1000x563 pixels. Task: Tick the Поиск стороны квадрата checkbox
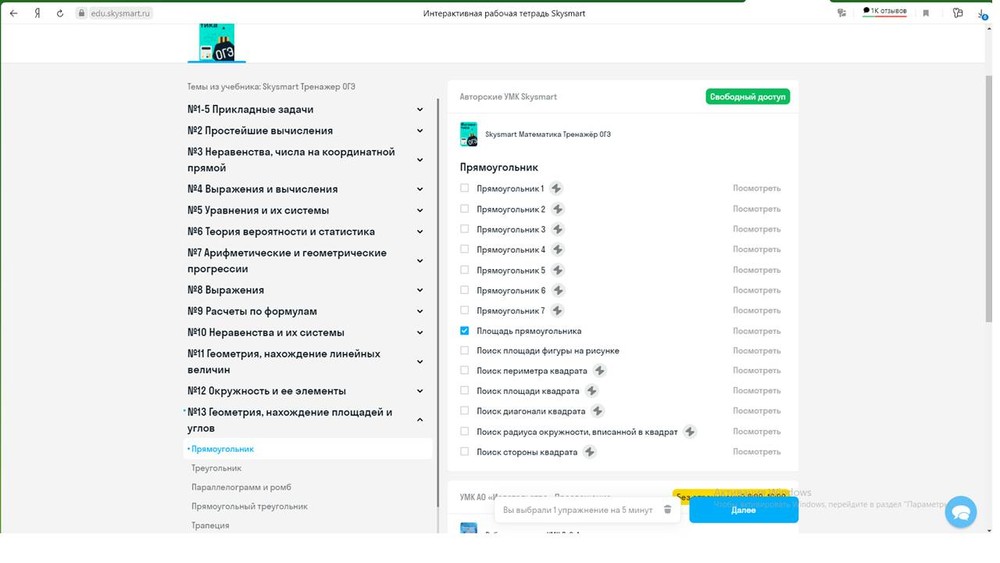pyautogui.click(x=464, y=452)
